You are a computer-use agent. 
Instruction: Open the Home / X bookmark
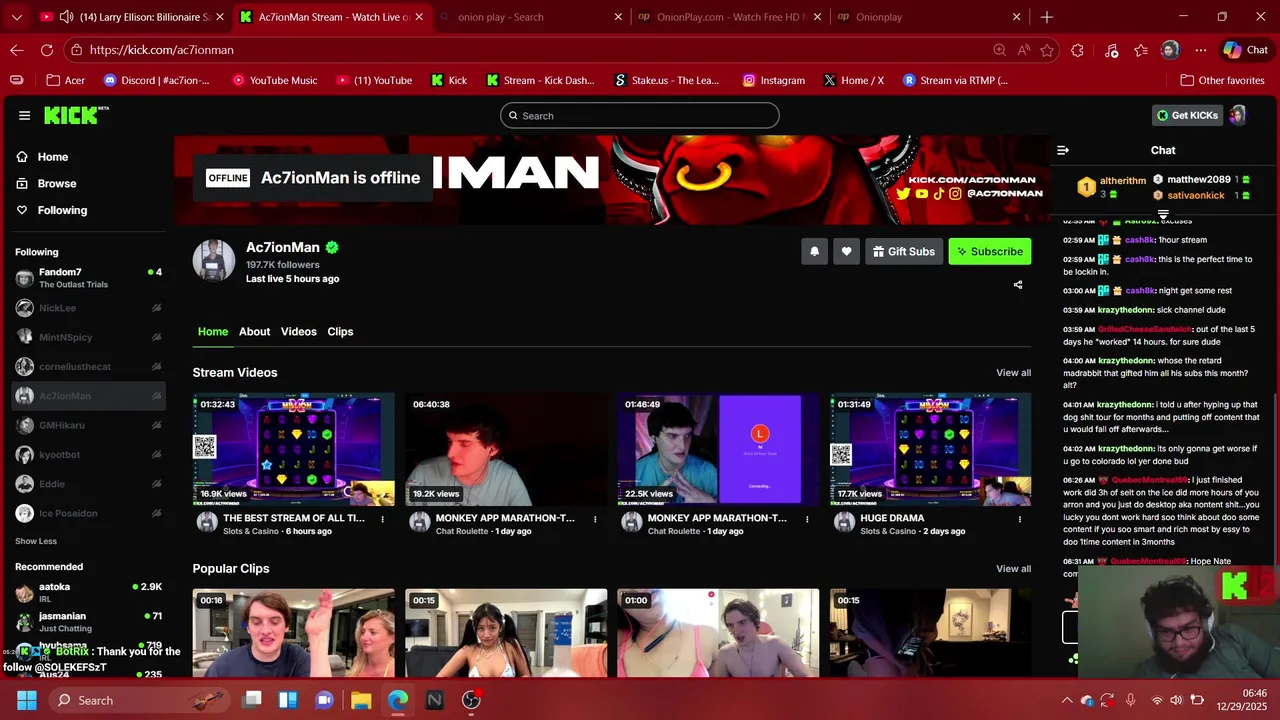[x=853, y=80]
